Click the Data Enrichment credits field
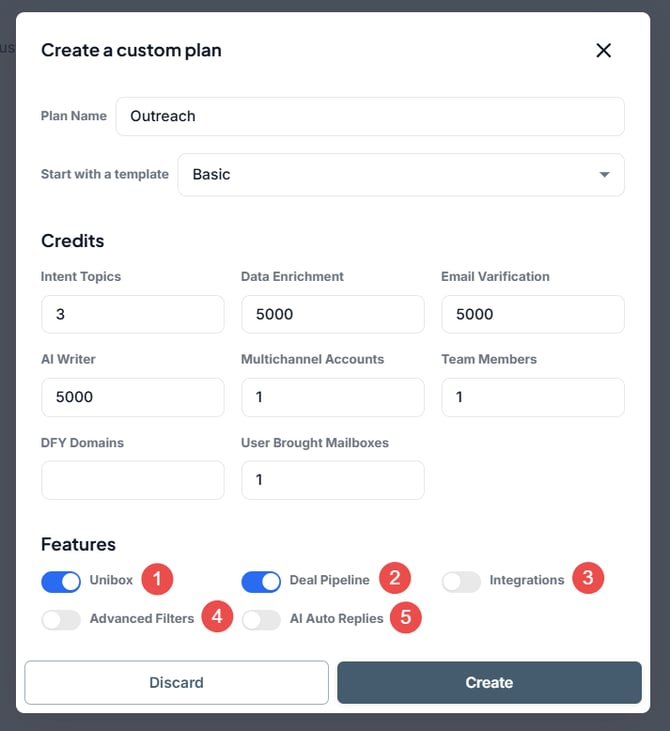The height and width of the screenshot is (731, 670). (x=332, y=314)
